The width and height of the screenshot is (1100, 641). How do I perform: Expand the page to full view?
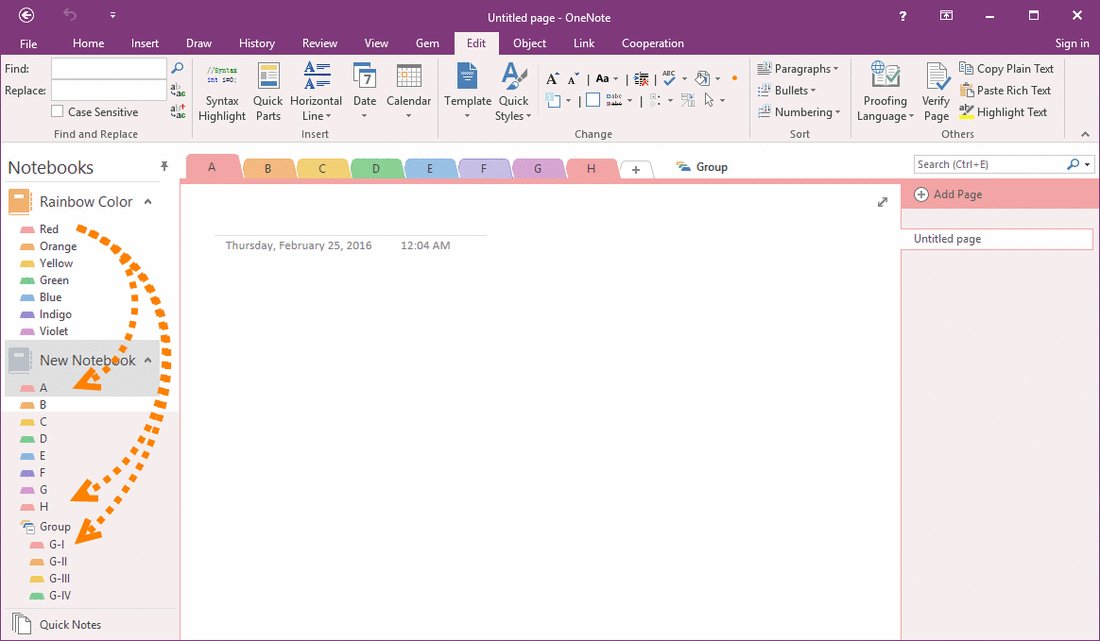tap(883, 202)
